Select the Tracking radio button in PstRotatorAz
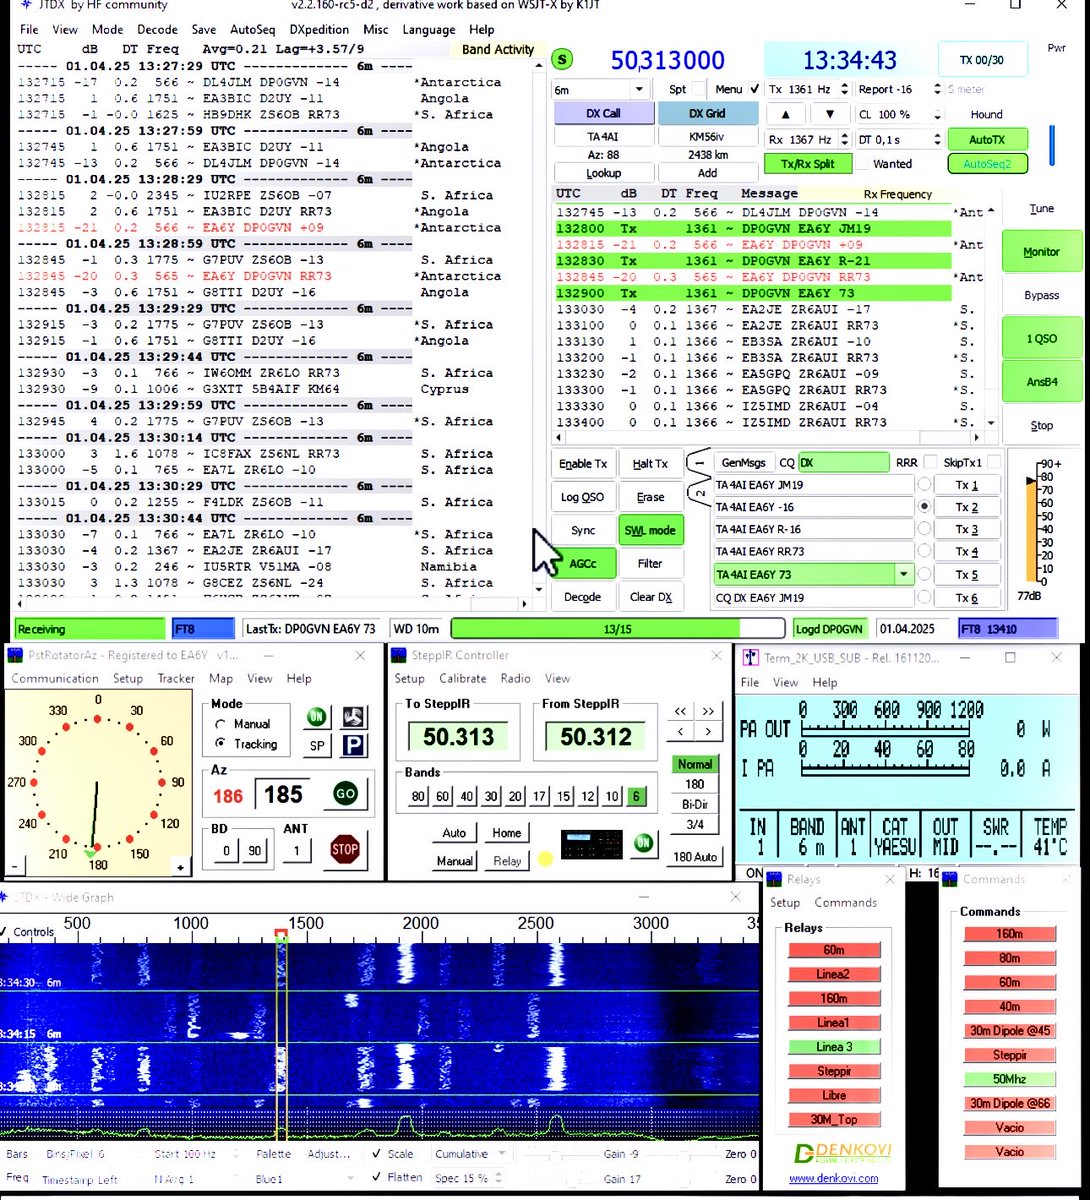 tap(219, 744)
